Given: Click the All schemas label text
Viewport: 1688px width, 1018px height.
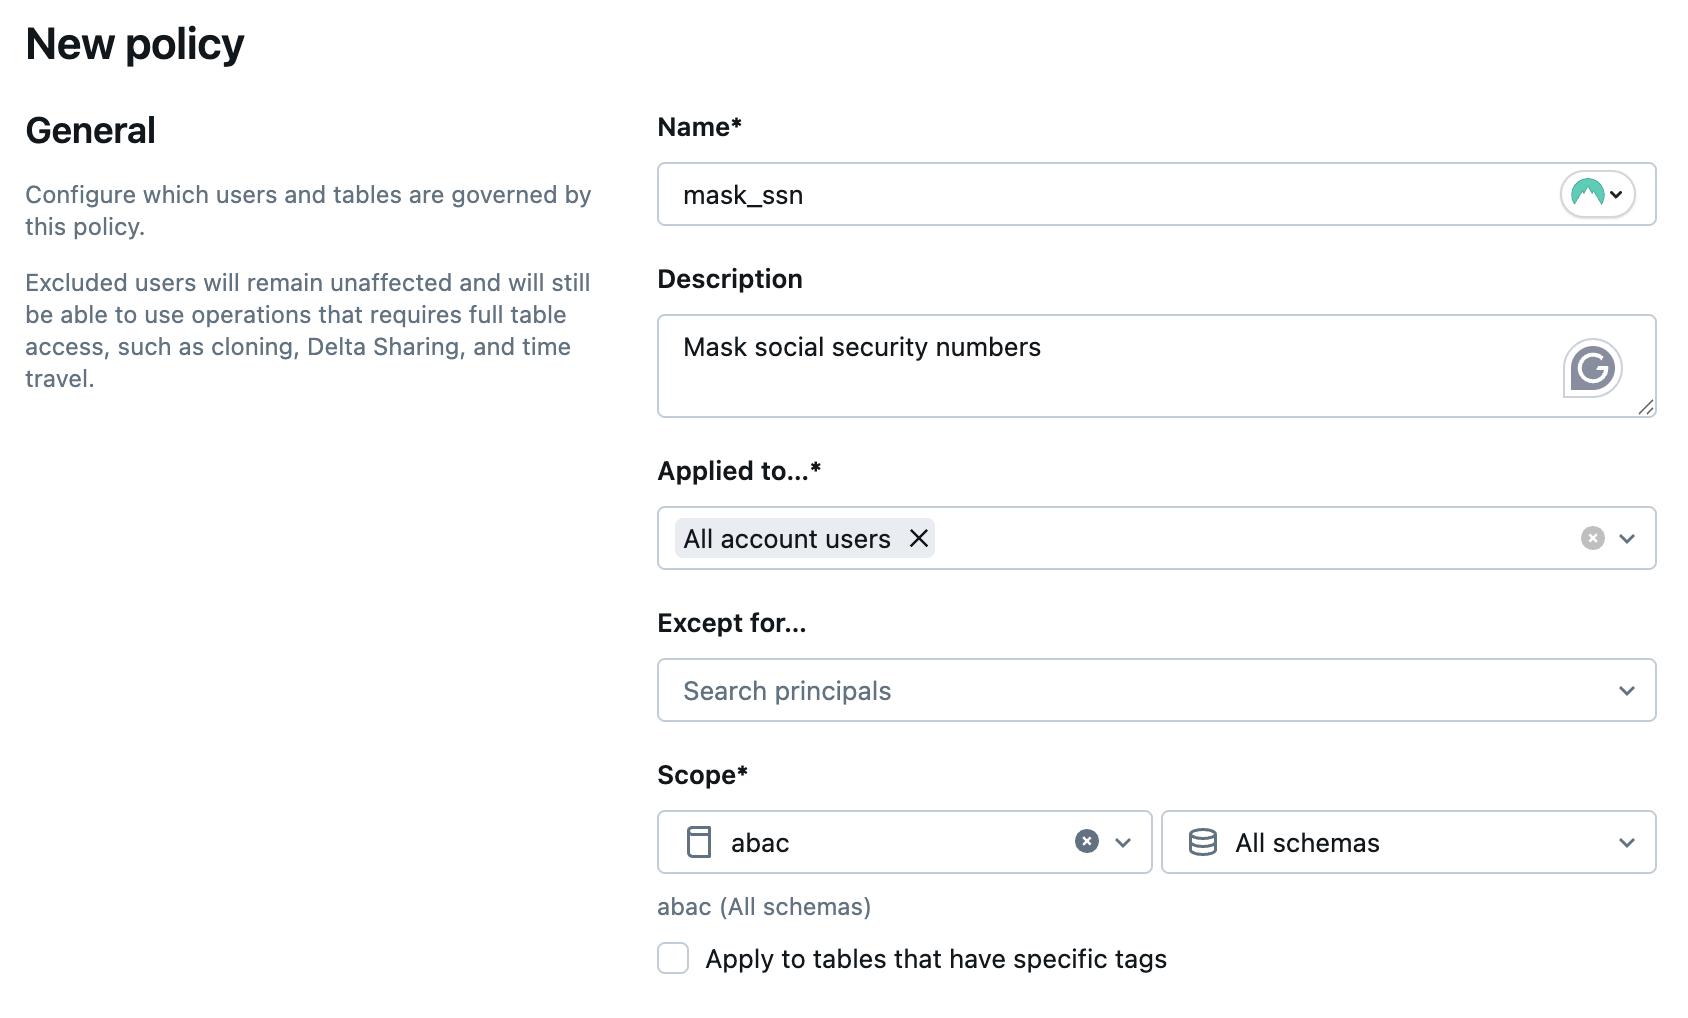Looking at the screenshot, I should pyautogui.click(x=1307, y=843).
